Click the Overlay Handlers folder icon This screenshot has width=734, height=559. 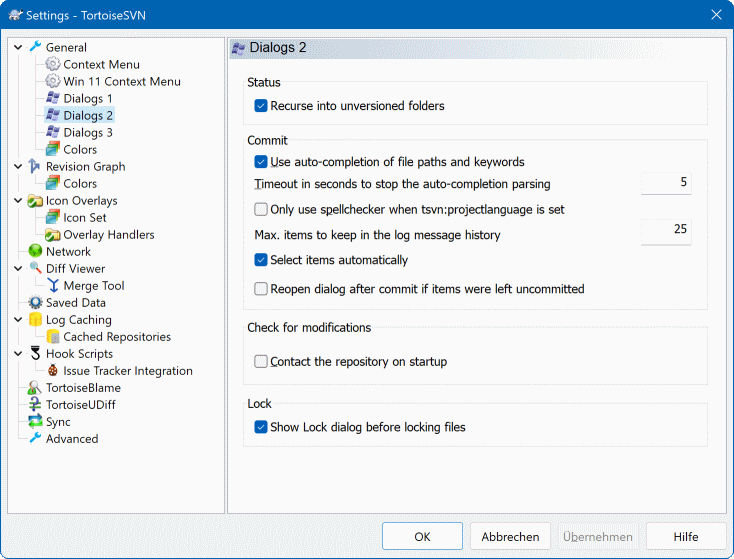52,234
